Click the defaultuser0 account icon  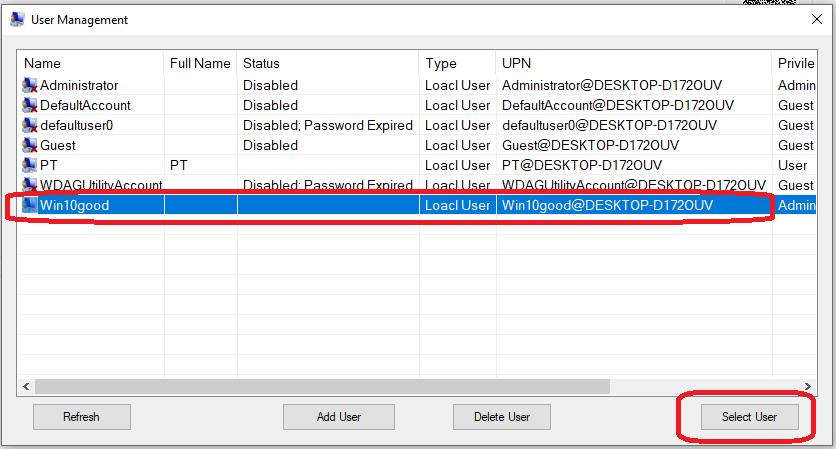click(x=29, y=126)
